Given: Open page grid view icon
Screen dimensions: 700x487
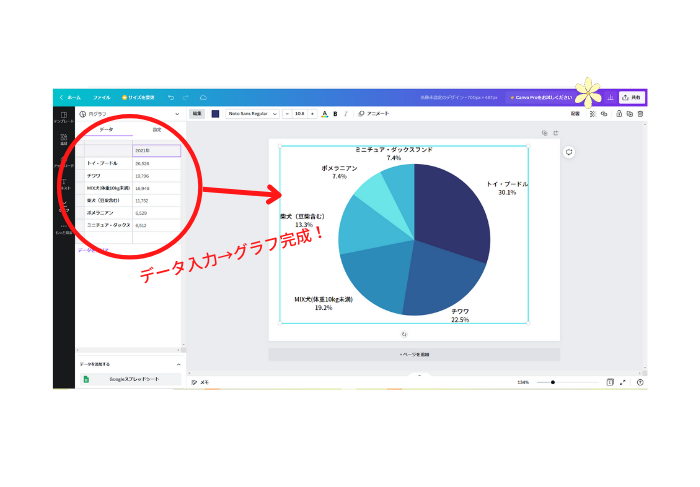Looking at the screenshot, I should click(610, 383).
